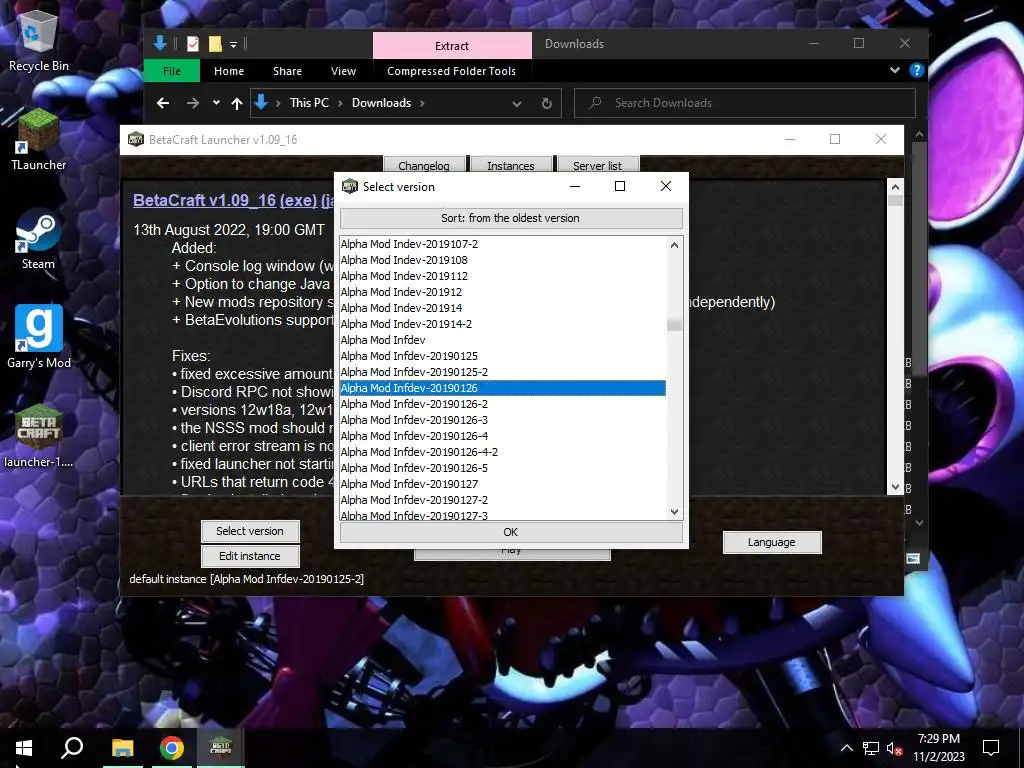Show hidden system tray icons

tap(846, 748)
